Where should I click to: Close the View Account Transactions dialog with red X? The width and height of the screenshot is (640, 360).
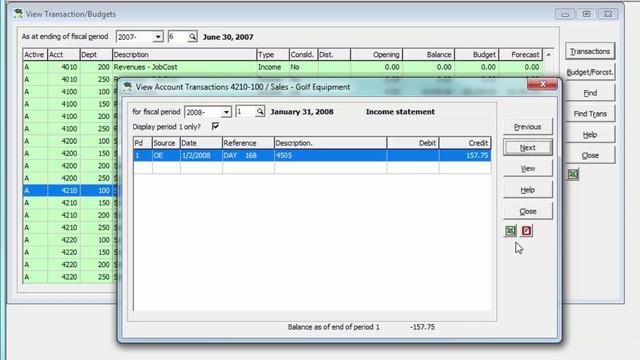tap(542, 84)
